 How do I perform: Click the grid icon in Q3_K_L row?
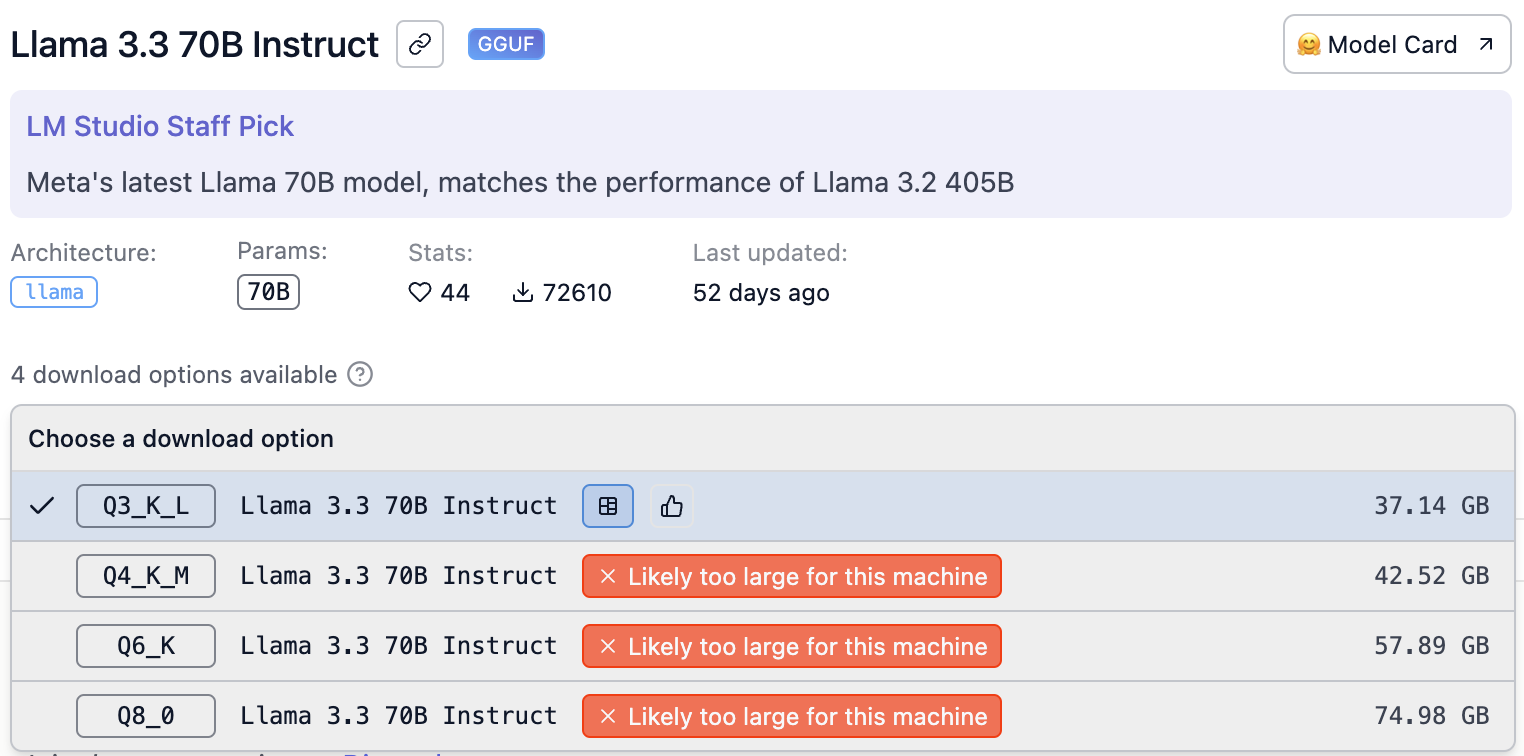pyautogui.click(x=608, y=506)
